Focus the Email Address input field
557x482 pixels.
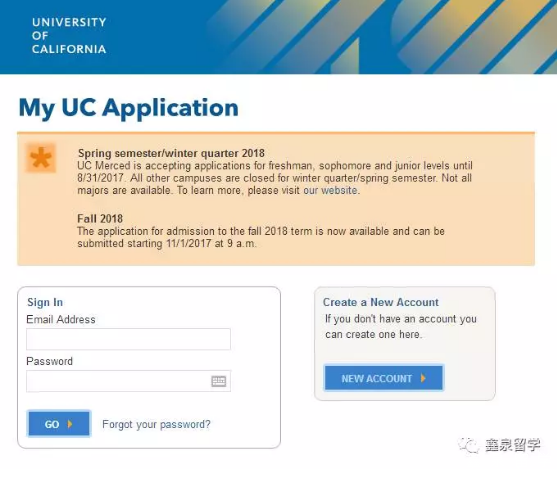coord(128,339)
